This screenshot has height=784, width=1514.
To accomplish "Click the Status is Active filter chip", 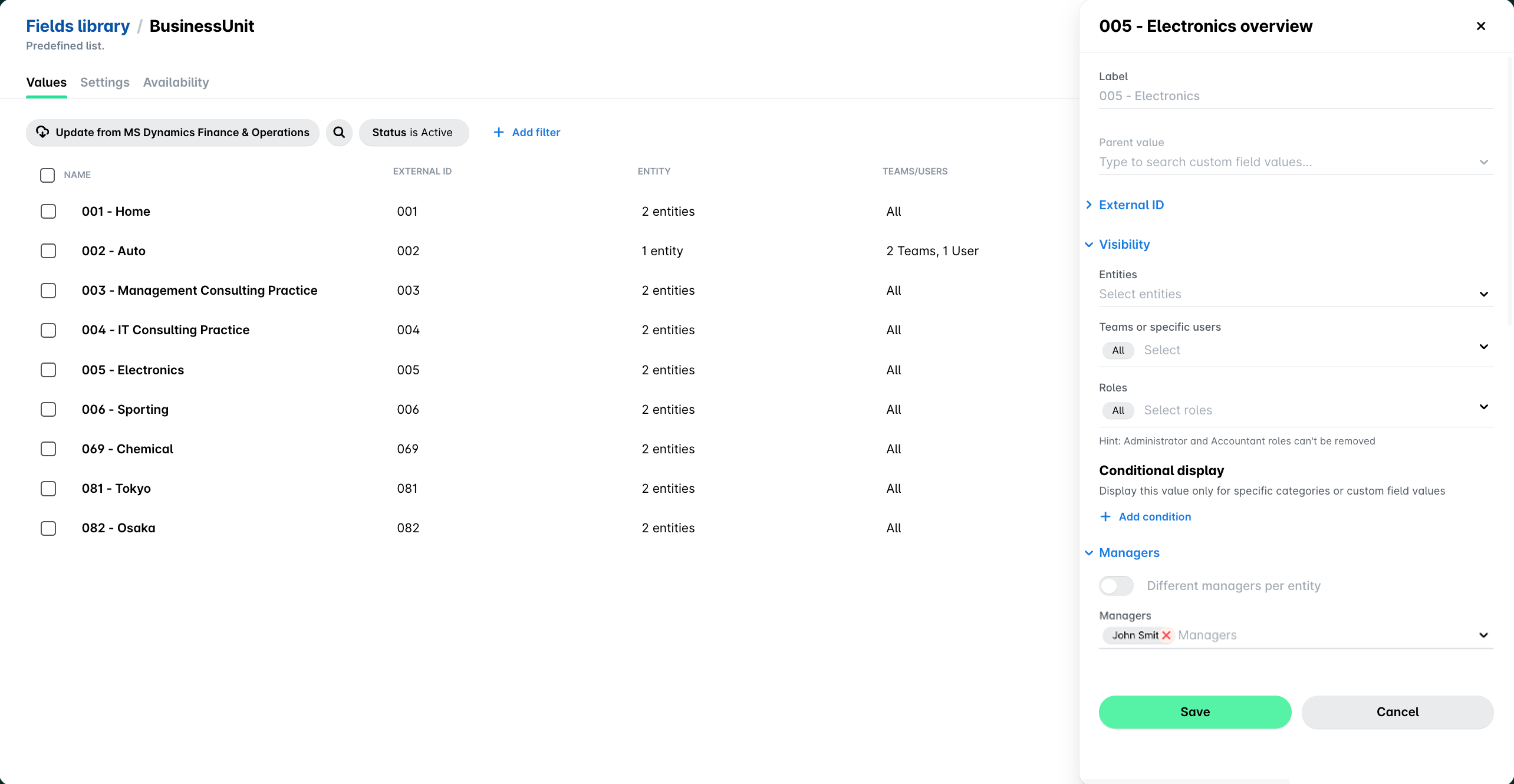I will [x=414, y=132].
